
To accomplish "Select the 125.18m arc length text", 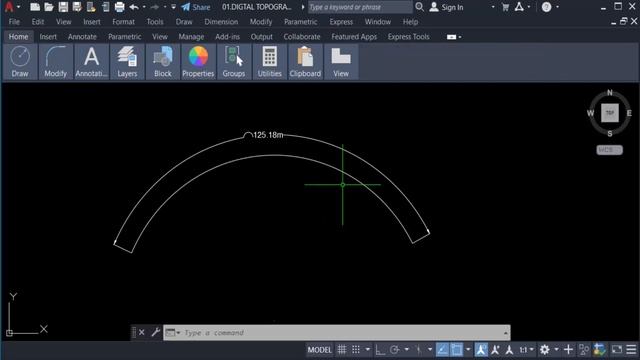I will (x=268, y=135).
